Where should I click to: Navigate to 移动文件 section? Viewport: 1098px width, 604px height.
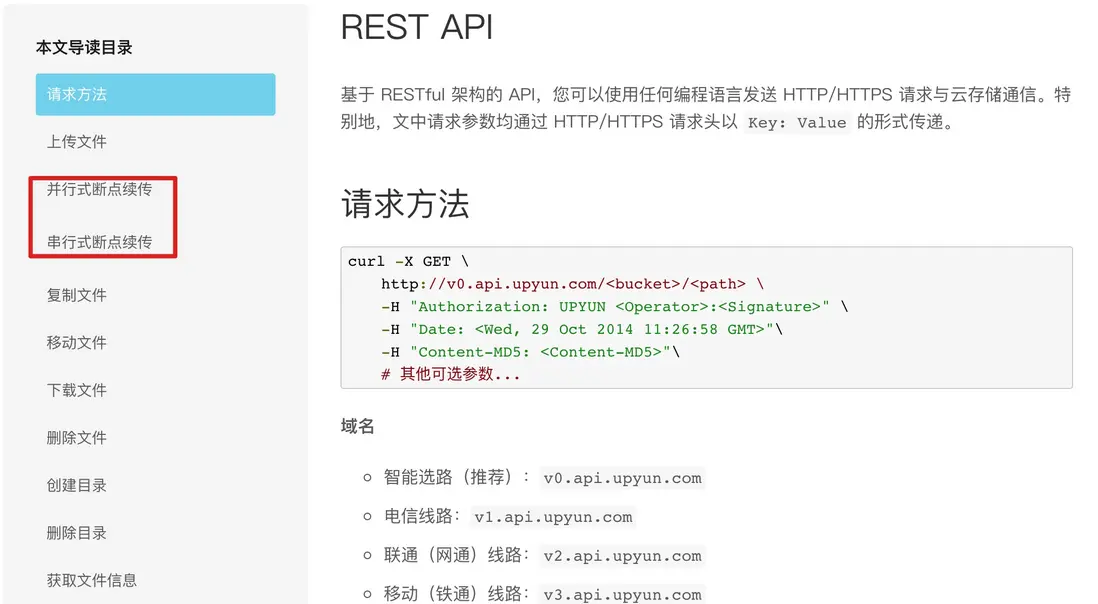point(77,343)
